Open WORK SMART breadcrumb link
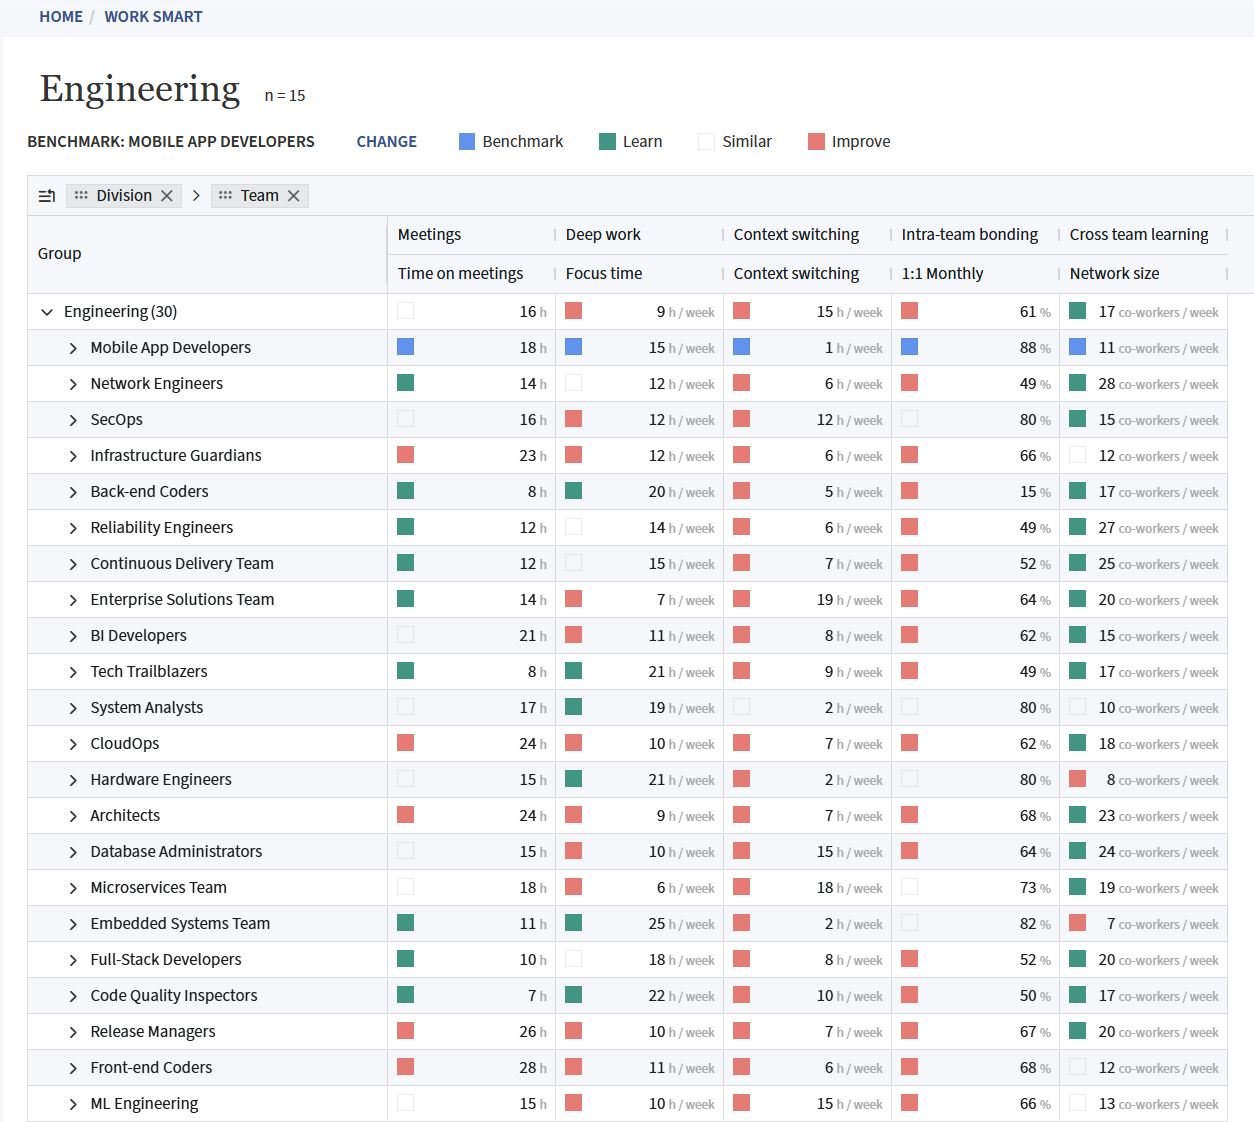The image size is (1254, 1122). [153, 17]
